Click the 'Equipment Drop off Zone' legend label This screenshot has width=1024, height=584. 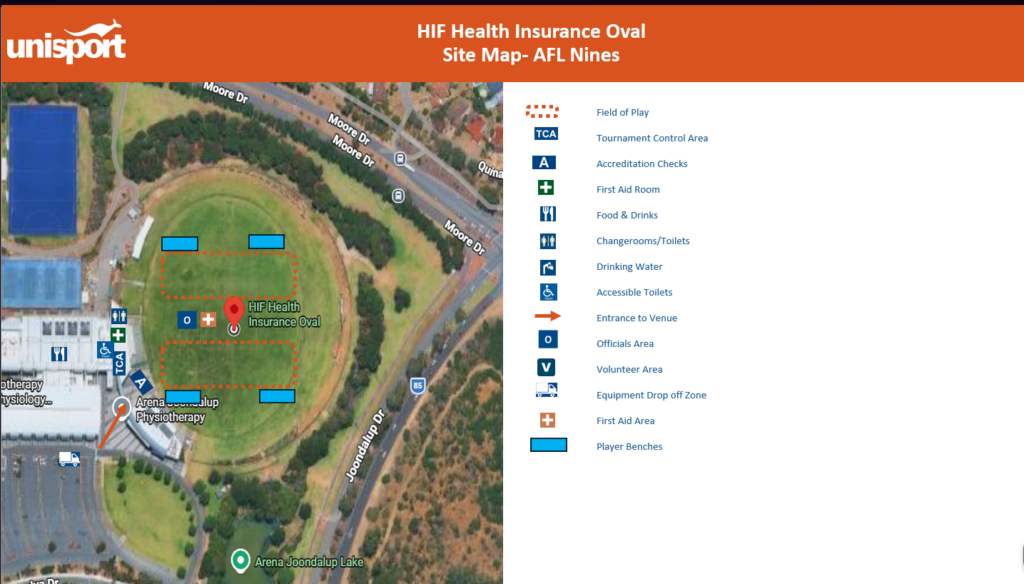tap(651, 395)
